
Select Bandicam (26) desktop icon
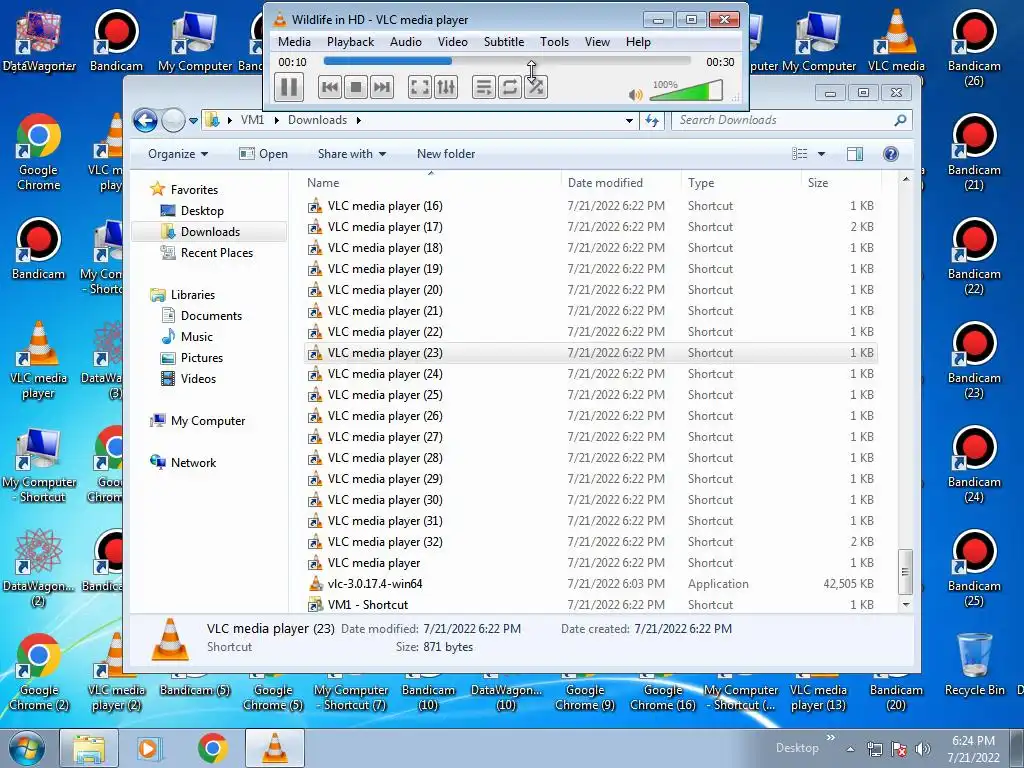click(x=974, y=48)
